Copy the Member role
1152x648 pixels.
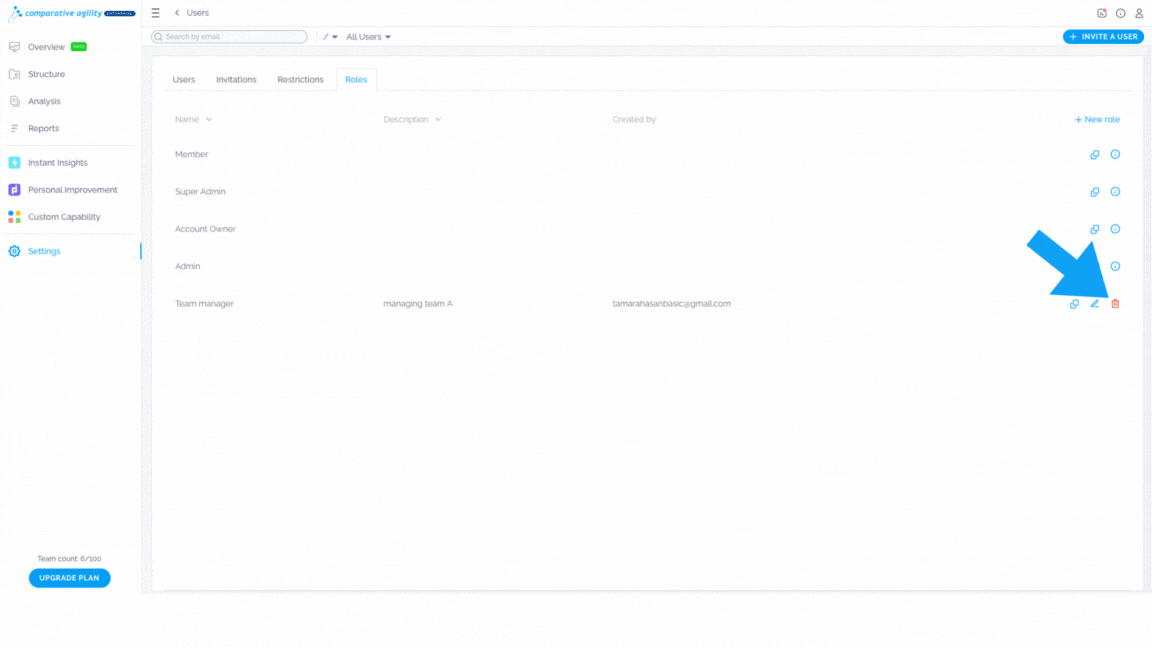[1095, 154]
